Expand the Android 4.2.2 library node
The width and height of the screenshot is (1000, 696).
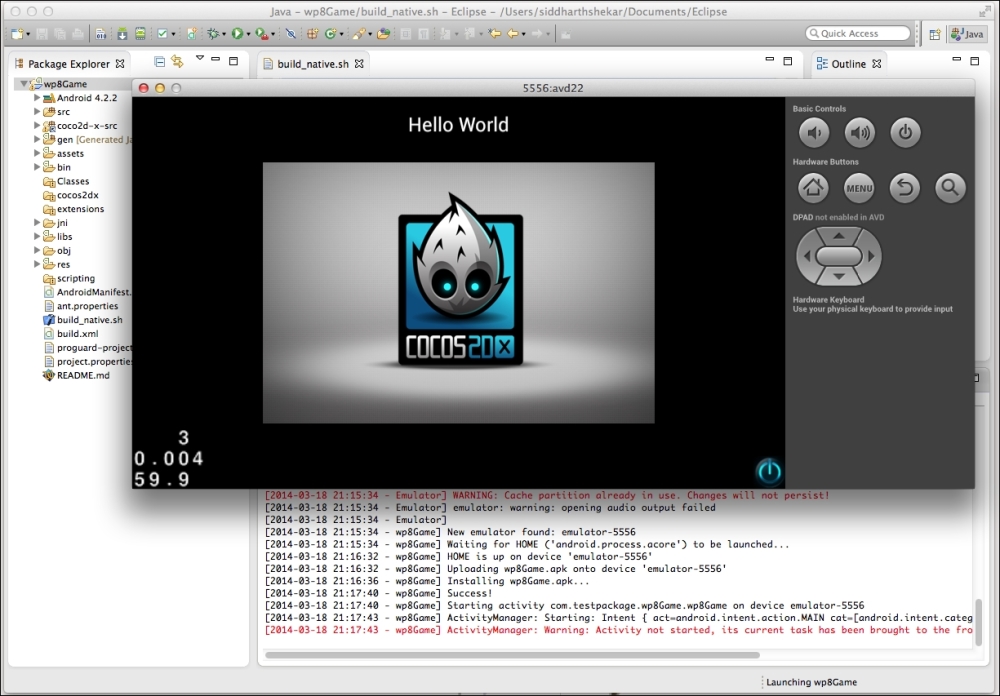(37, 98)
